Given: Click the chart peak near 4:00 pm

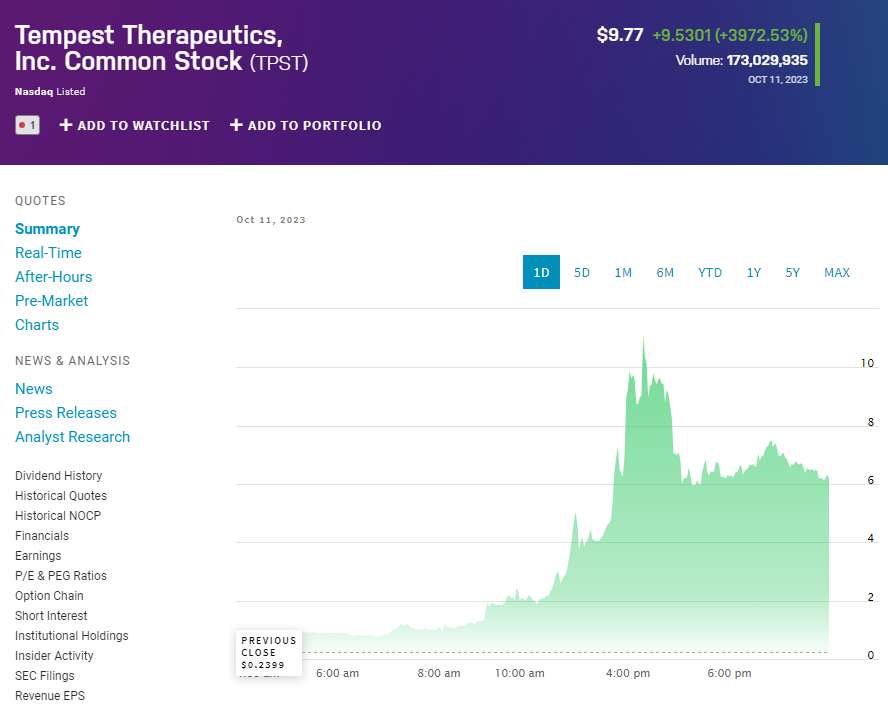Looking at the screenshot, I should point(643,340).
